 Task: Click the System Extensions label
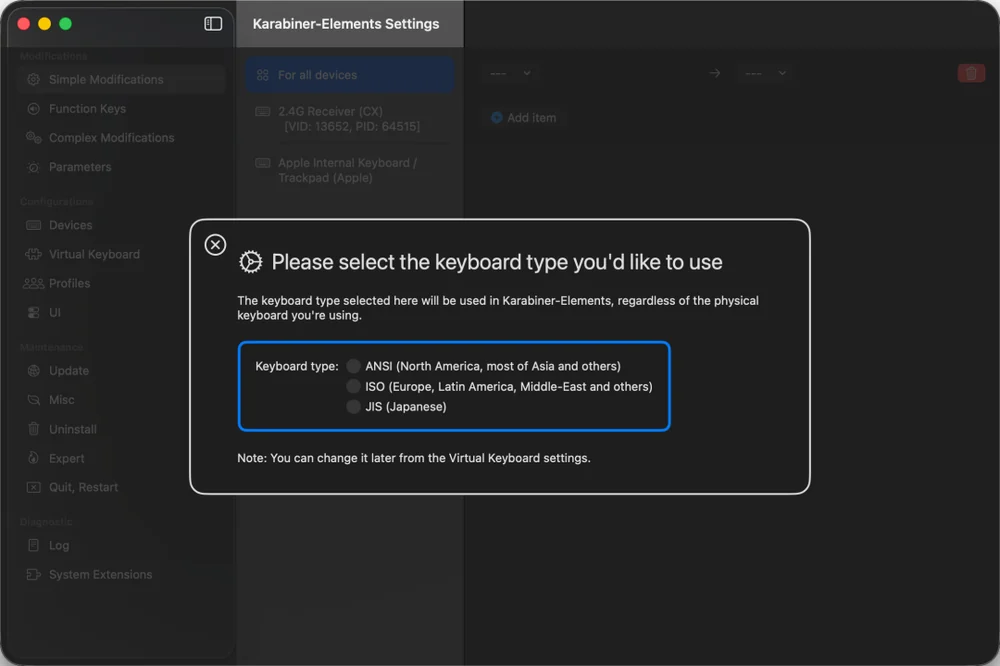(101, 575)
